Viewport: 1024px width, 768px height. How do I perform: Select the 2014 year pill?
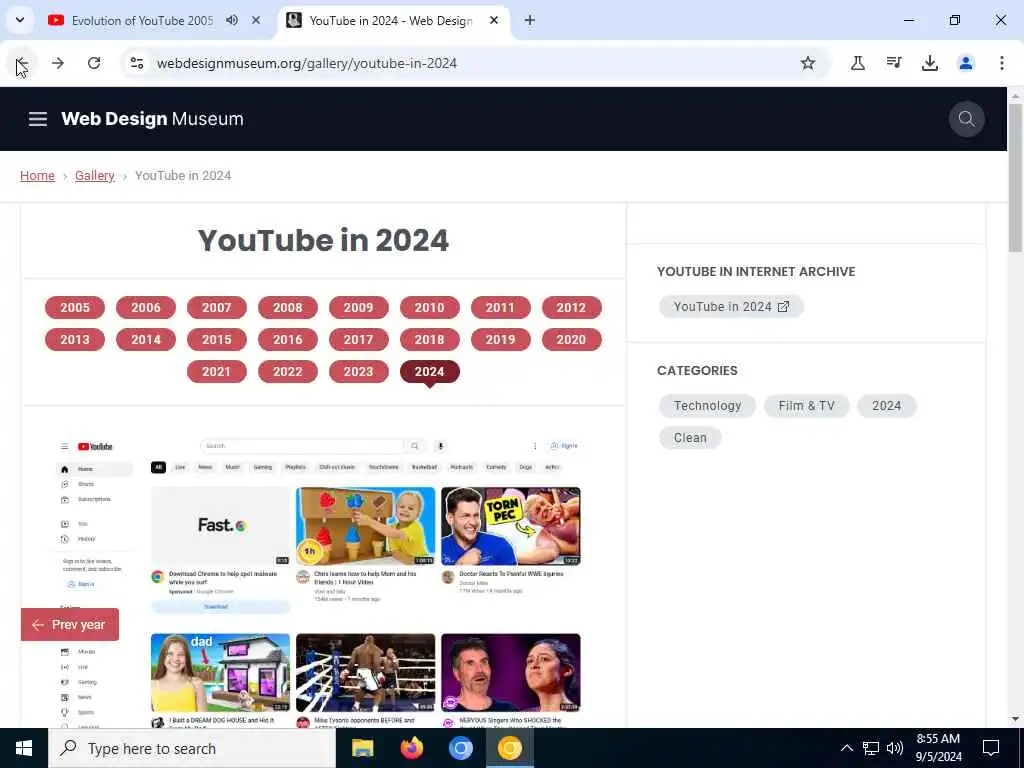pos(146,340)
